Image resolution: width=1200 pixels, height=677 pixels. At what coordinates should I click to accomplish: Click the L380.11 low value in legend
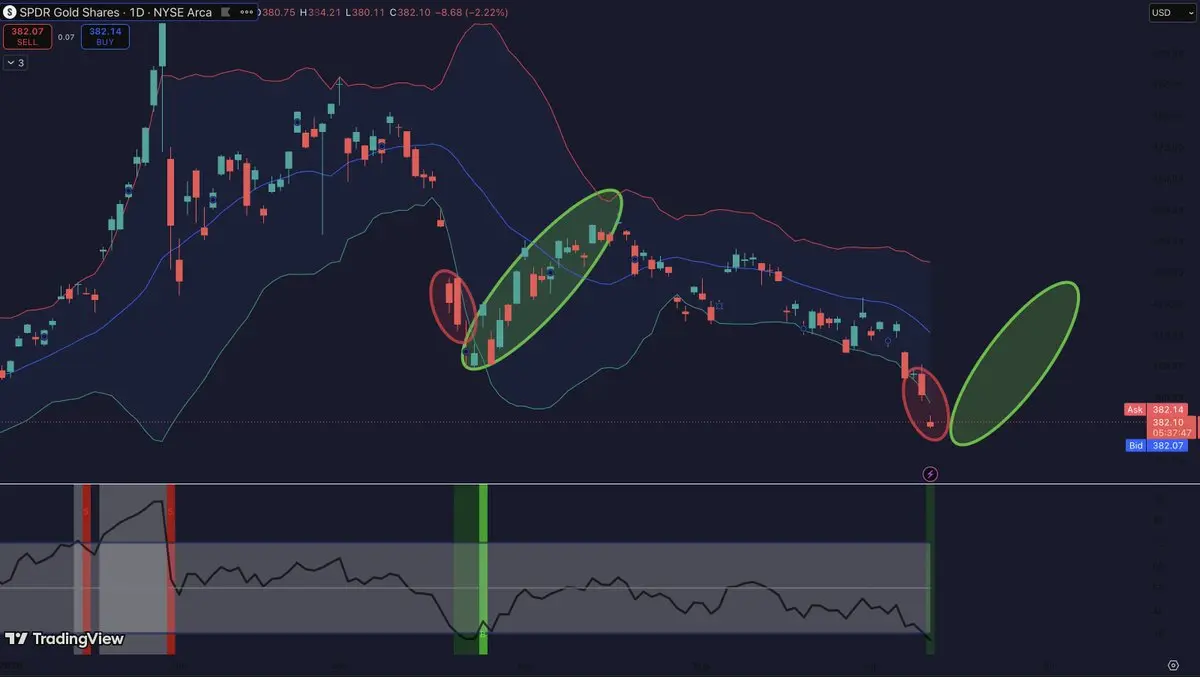point(363,12)
